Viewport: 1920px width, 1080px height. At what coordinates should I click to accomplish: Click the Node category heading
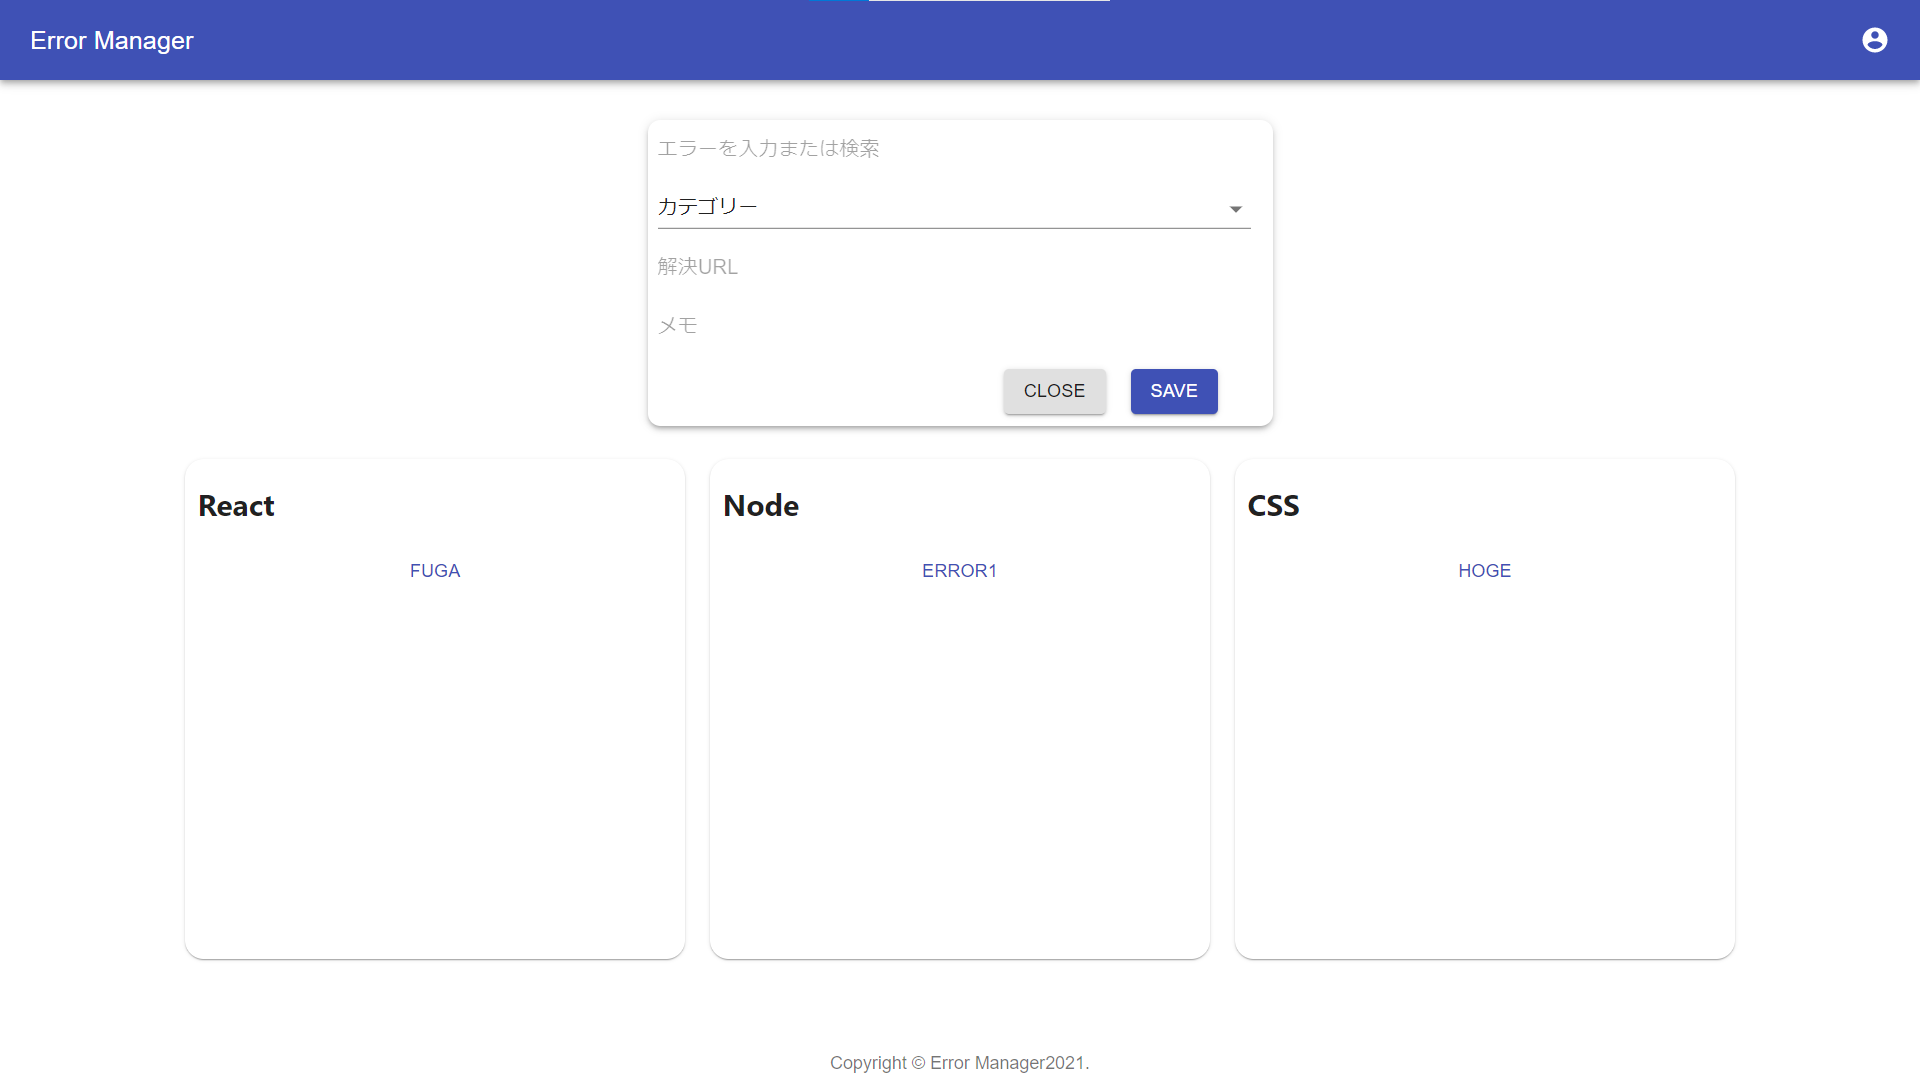point(761,506)
